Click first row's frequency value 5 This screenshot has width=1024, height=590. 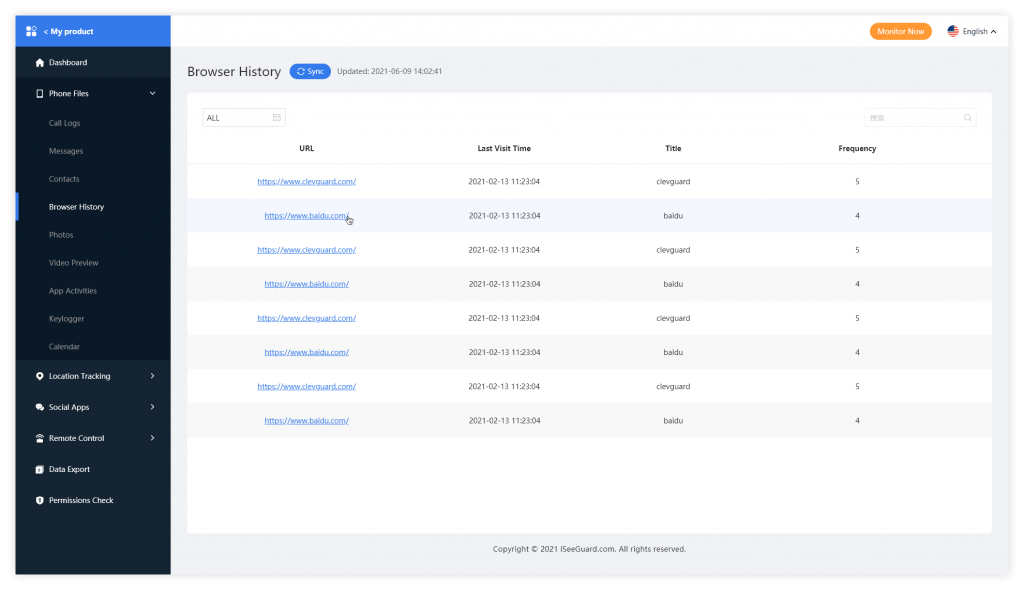click(857, 182)
